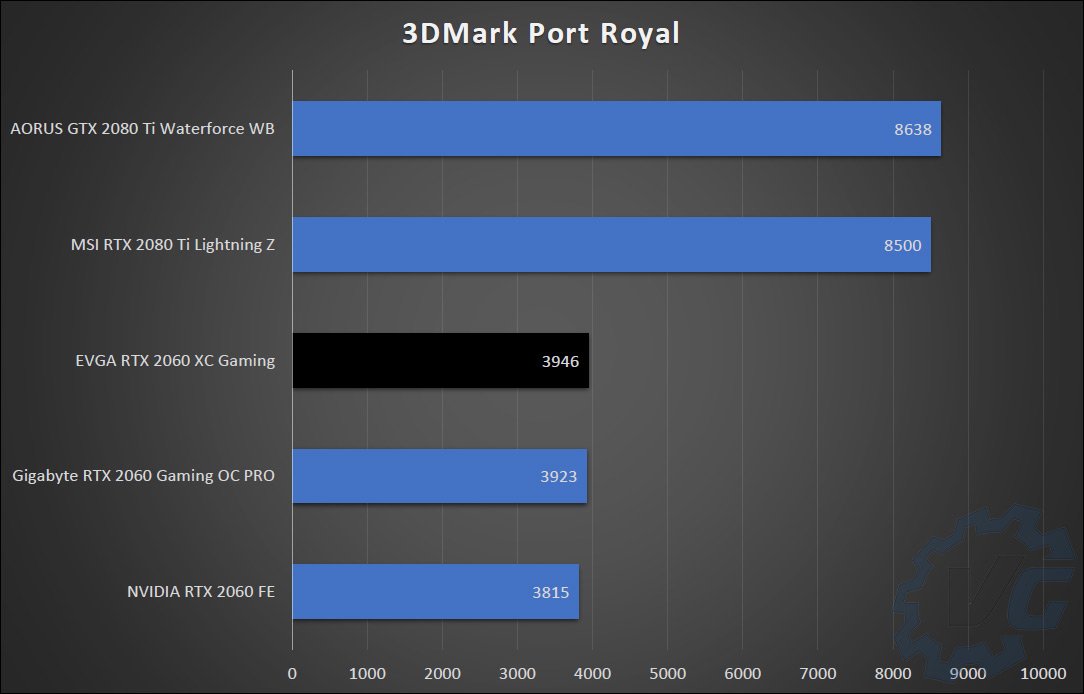Click the MSI RTX 2080 Ti Lightning Z label
The image size is (1084, 694).
click(173, 245)
